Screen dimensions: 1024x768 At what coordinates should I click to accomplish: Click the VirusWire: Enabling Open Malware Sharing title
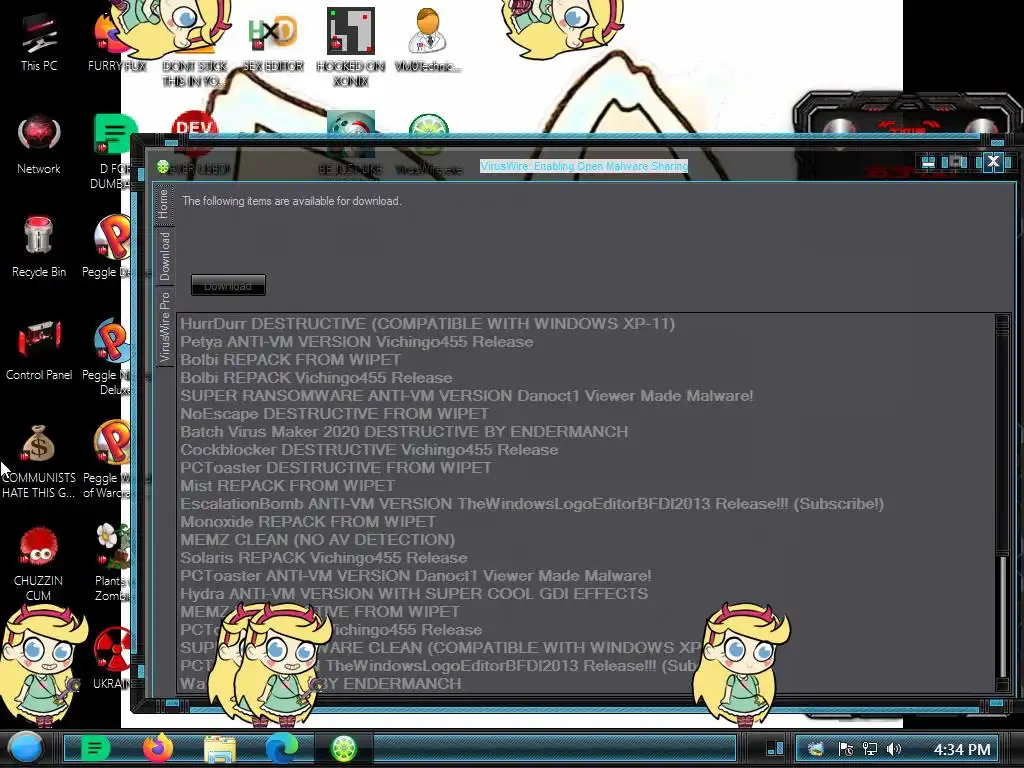tap(584, 166)
